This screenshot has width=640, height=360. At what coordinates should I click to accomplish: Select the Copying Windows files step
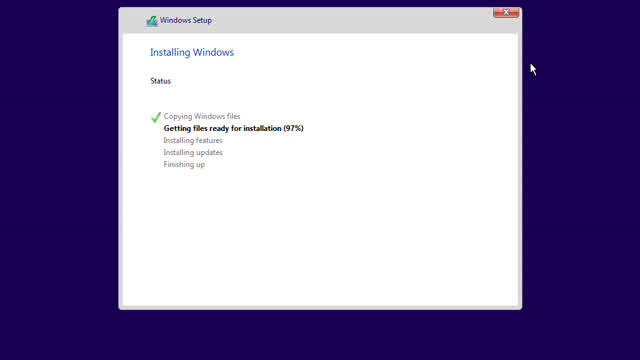[x=202, y=116]
